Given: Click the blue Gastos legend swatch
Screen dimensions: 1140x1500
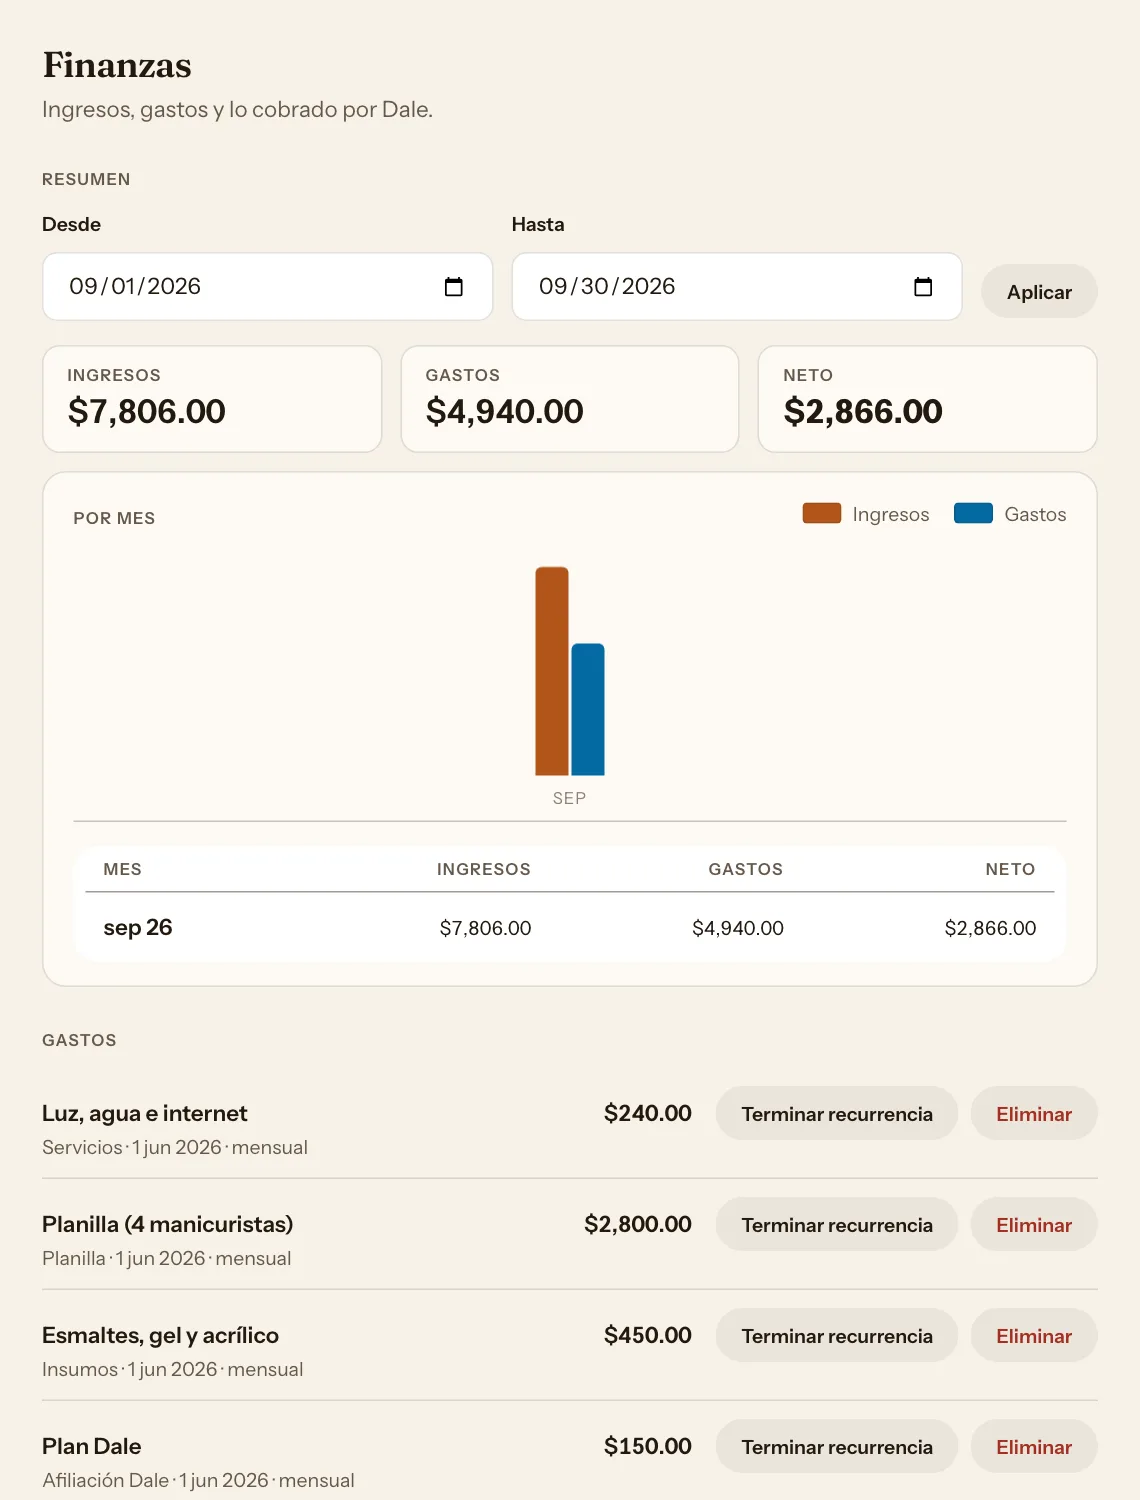Looking at the screenshot, I should pyautogui.click(x=973, y=513).
